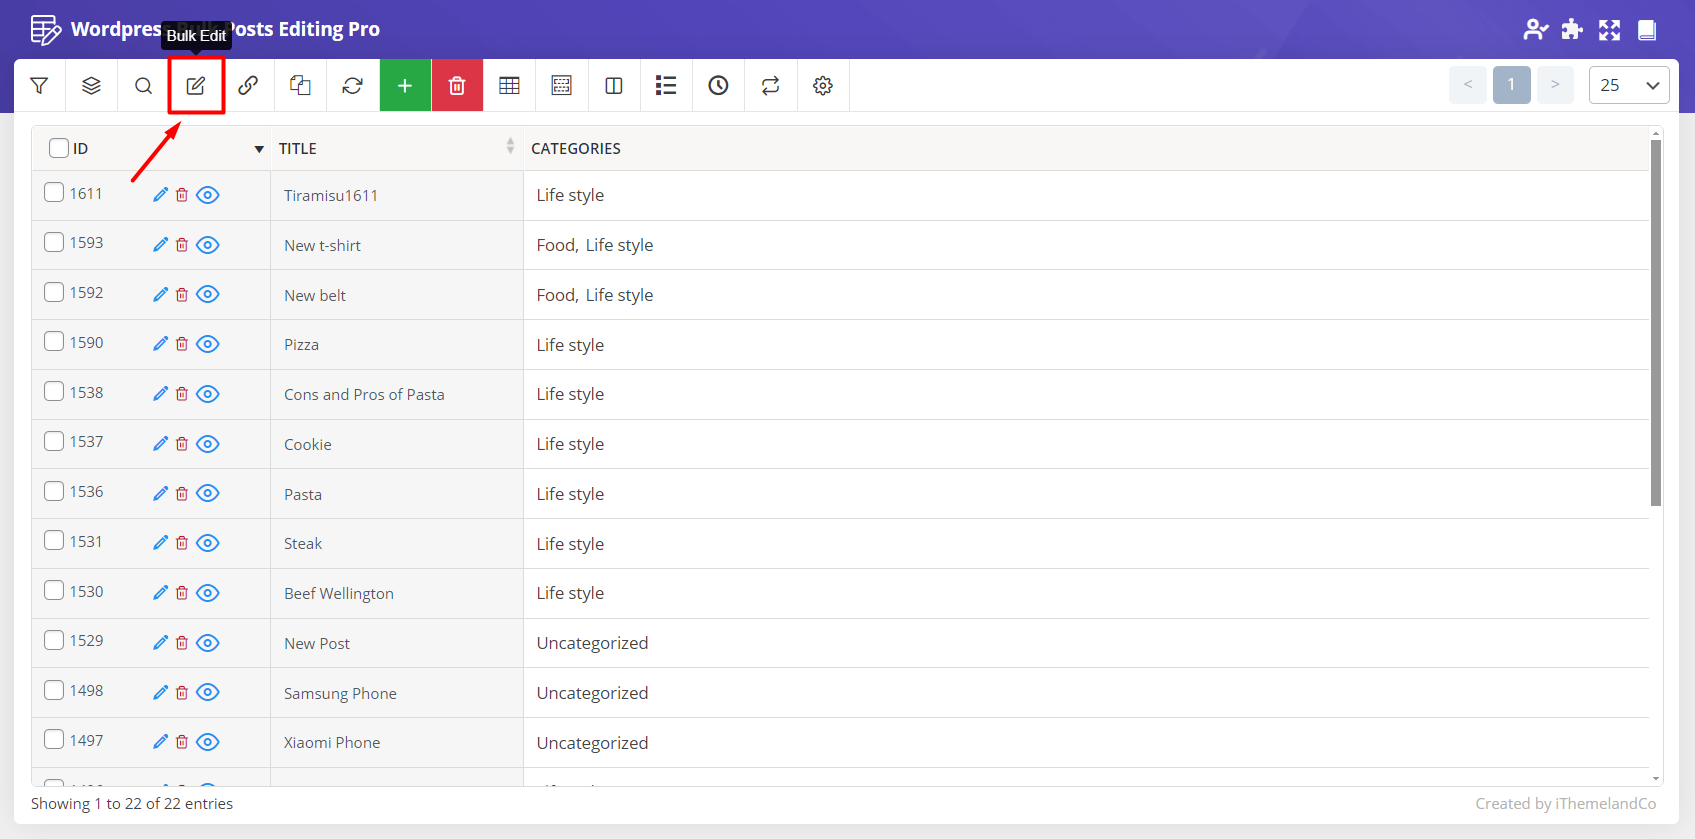This screenshot has height=839, width=1695.
Task: Click the next page arrow button
Action: click(1555, 85)
